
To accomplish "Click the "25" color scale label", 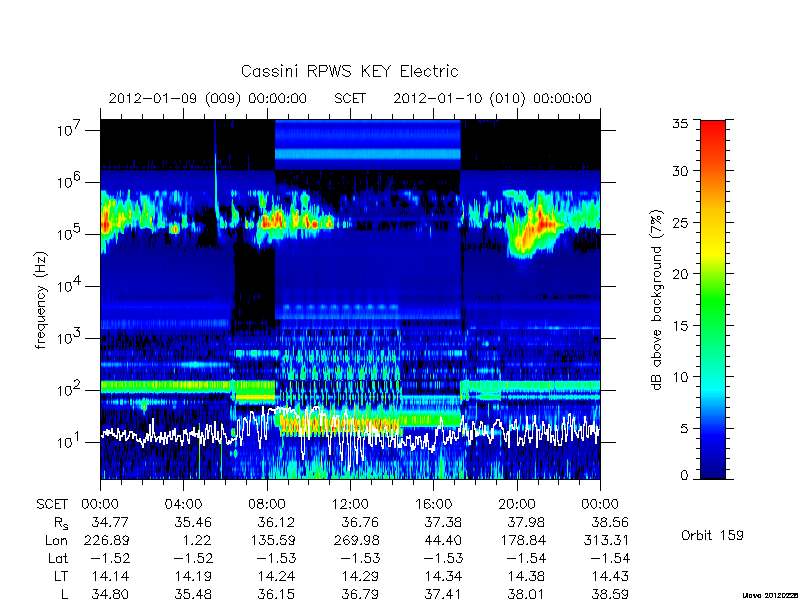I will [x=680, y=222].
